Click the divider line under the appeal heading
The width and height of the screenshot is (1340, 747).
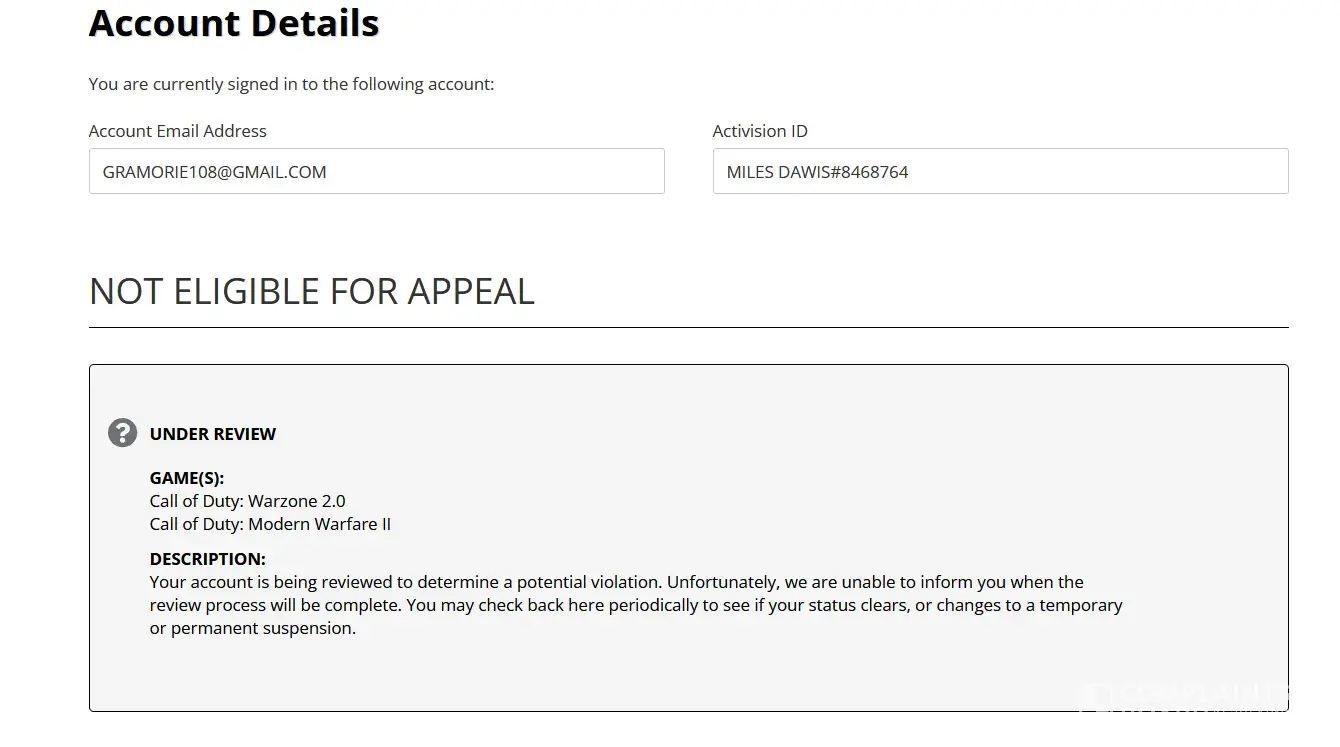pos(688,327)
